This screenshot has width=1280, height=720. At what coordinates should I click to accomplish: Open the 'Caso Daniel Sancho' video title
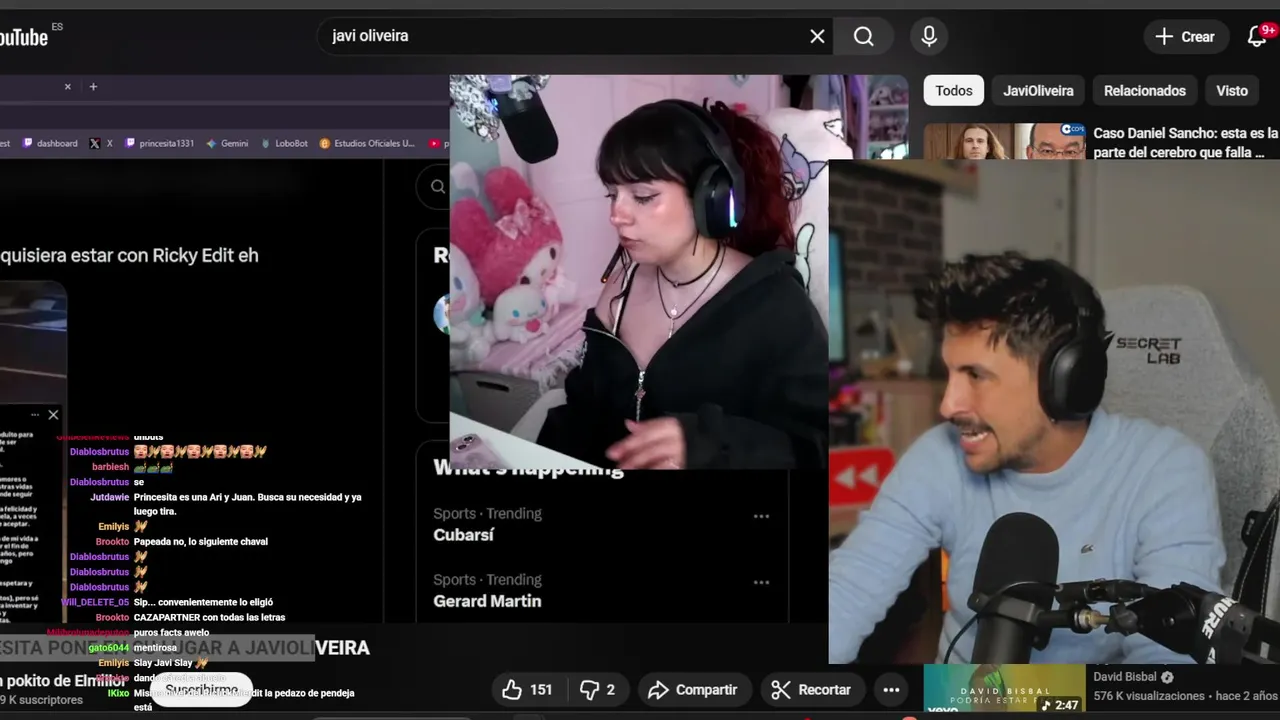(x=1186, y=142)
